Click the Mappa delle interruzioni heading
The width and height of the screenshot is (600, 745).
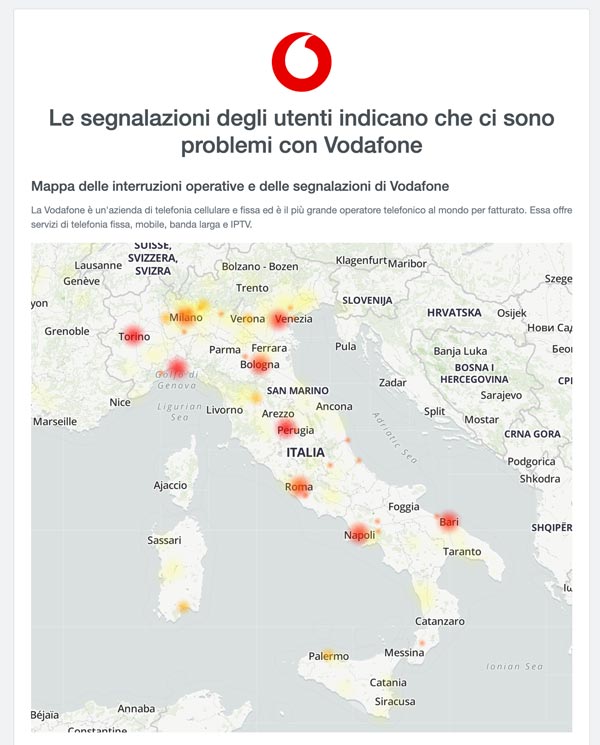tap(240, 186)
